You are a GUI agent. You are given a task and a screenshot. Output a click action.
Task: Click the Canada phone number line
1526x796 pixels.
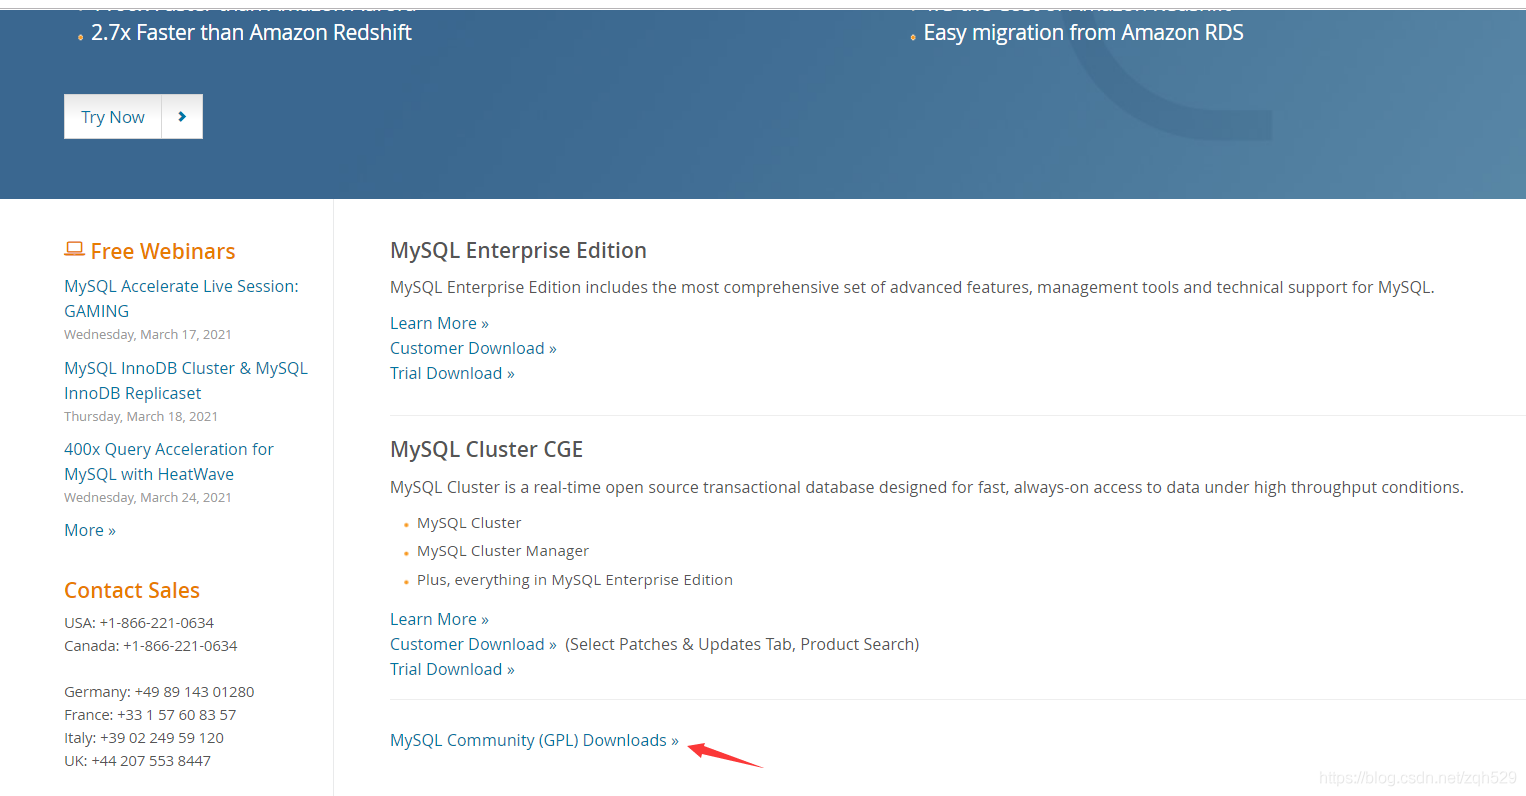[x=151, y=646]
